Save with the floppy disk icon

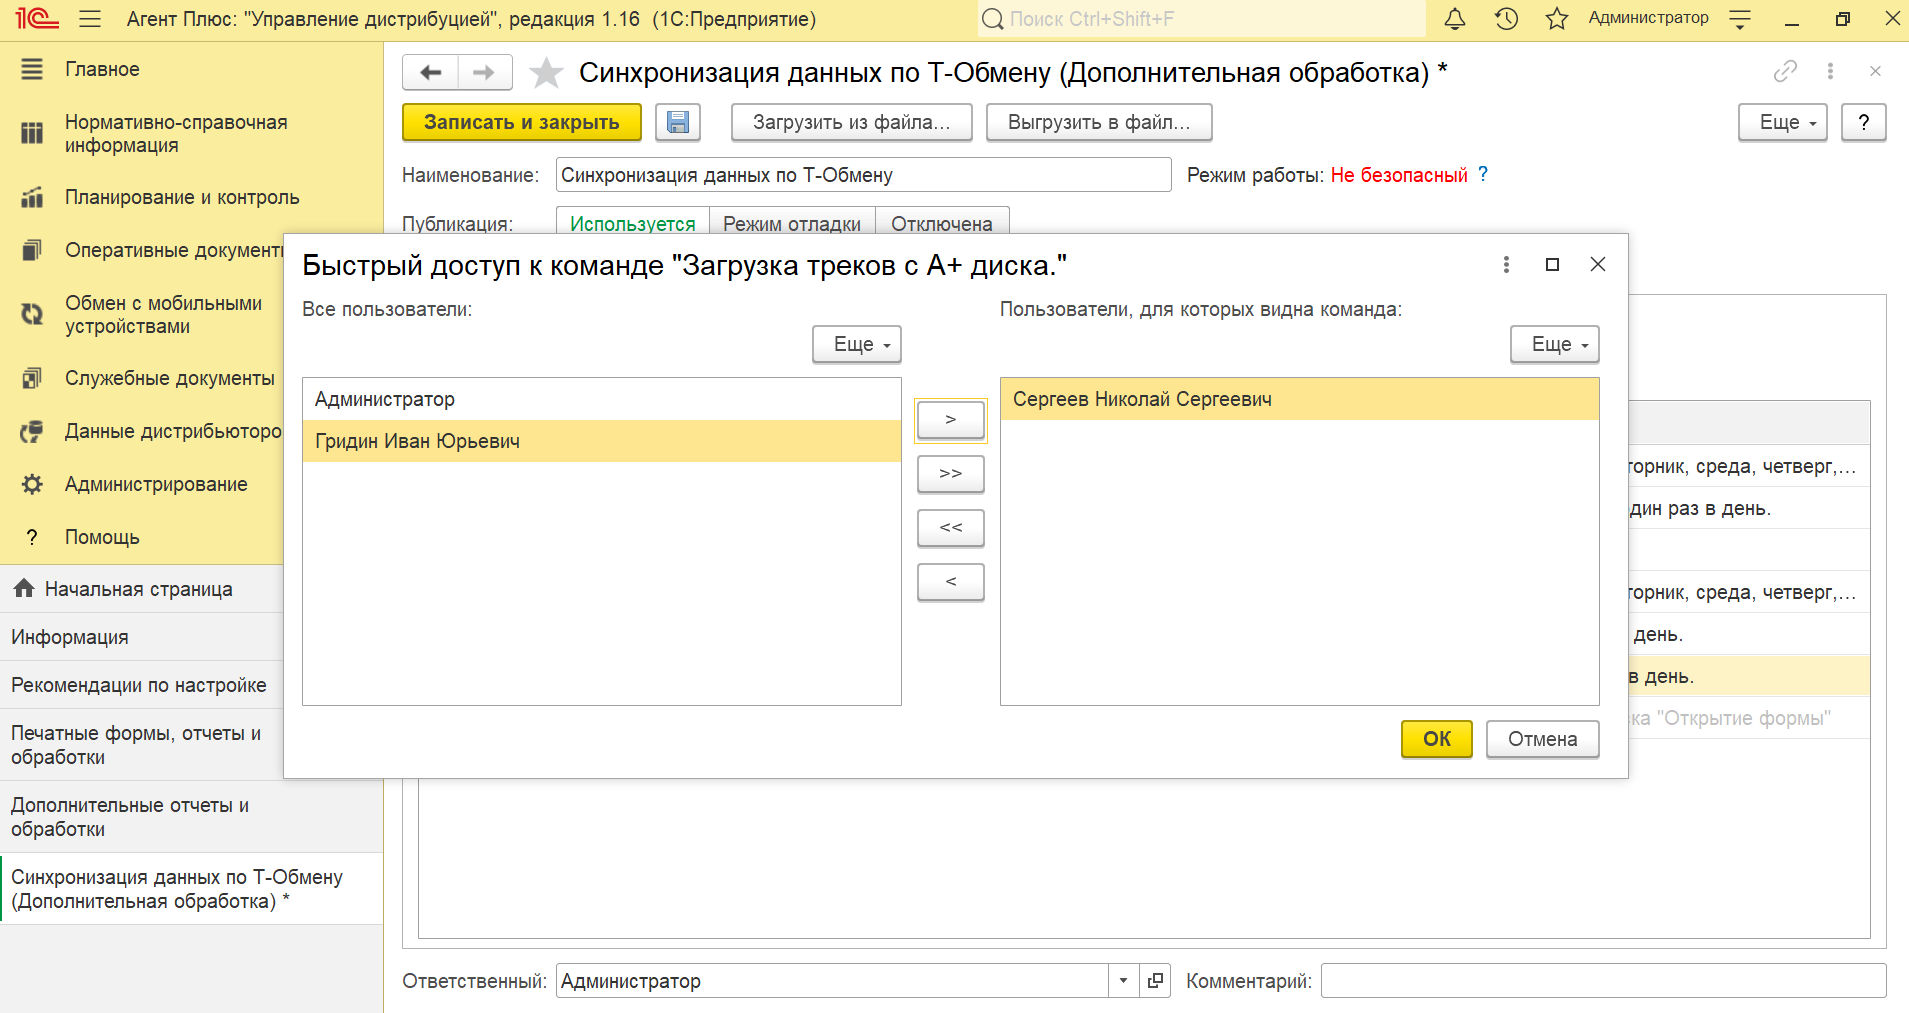[x=678, y=122]
